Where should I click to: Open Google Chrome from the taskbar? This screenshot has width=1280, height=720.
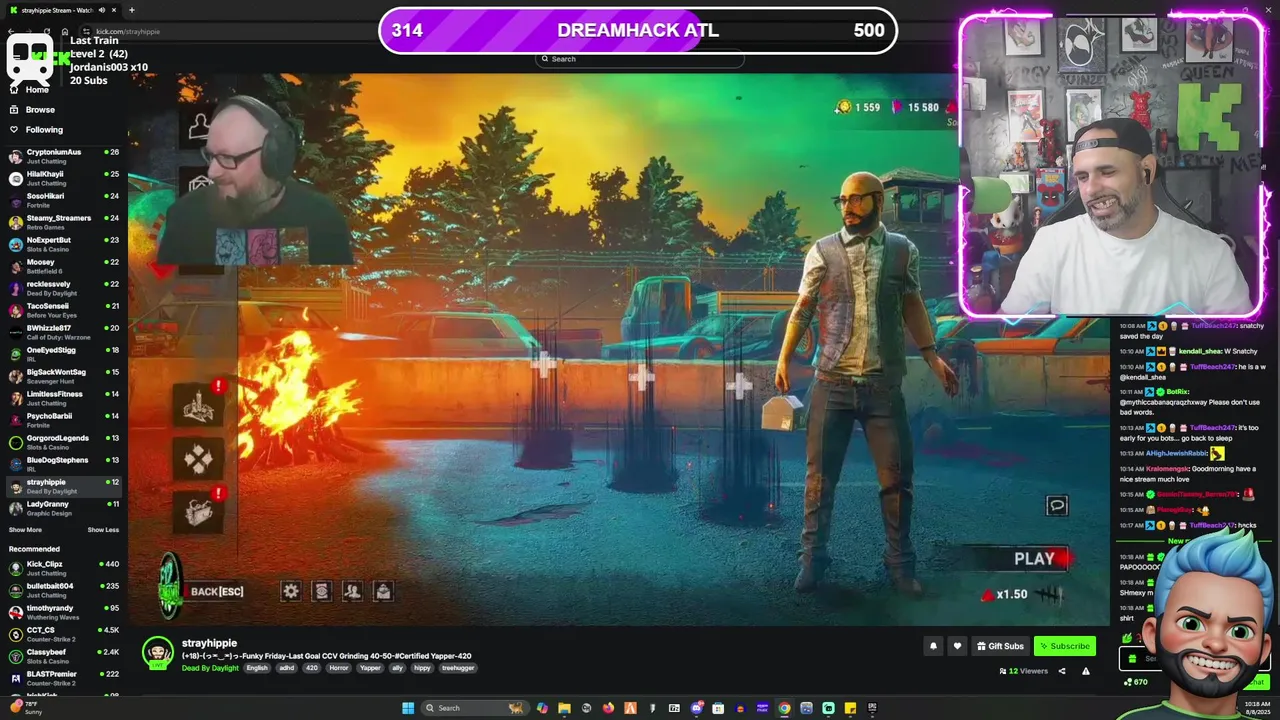click(x=784, y=708)
